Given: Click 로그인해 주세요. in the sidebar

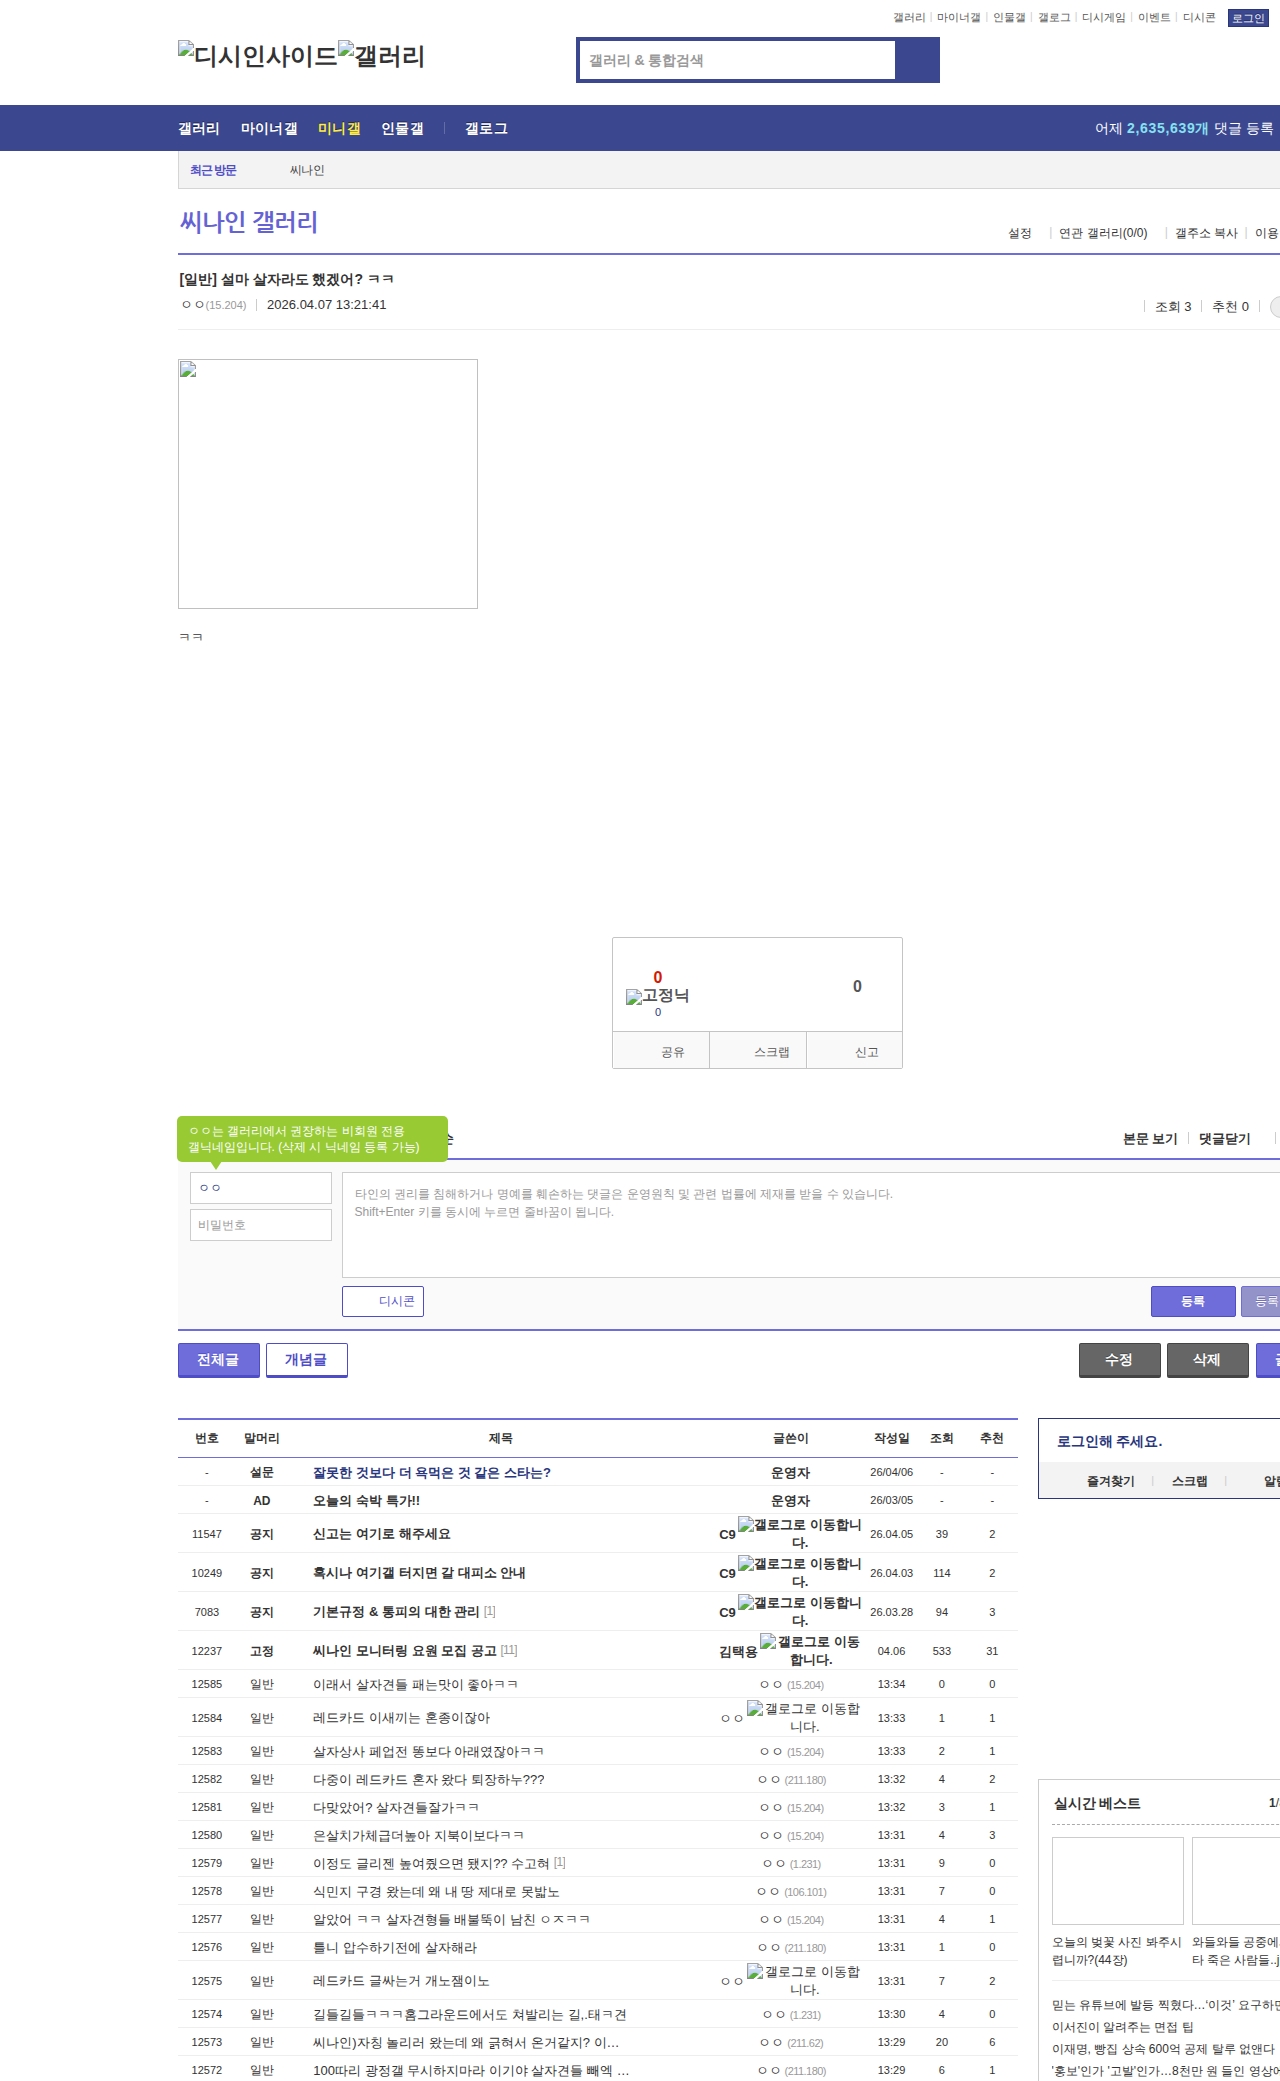Looking at the screenshot, I should point(1110,1441).
